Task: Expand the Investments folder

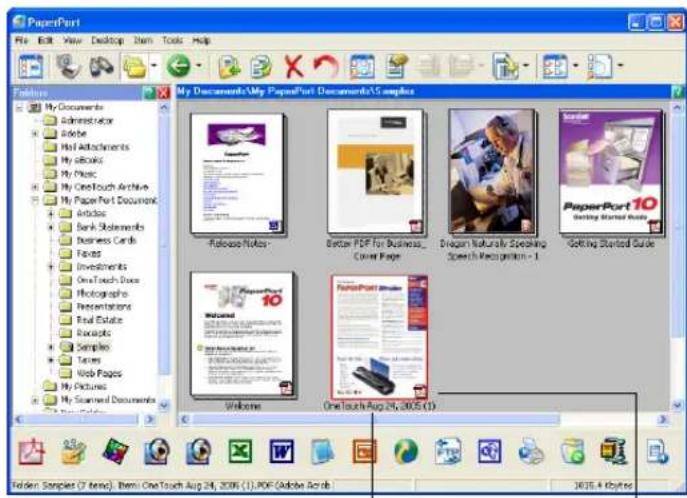Action: point(51,267)
